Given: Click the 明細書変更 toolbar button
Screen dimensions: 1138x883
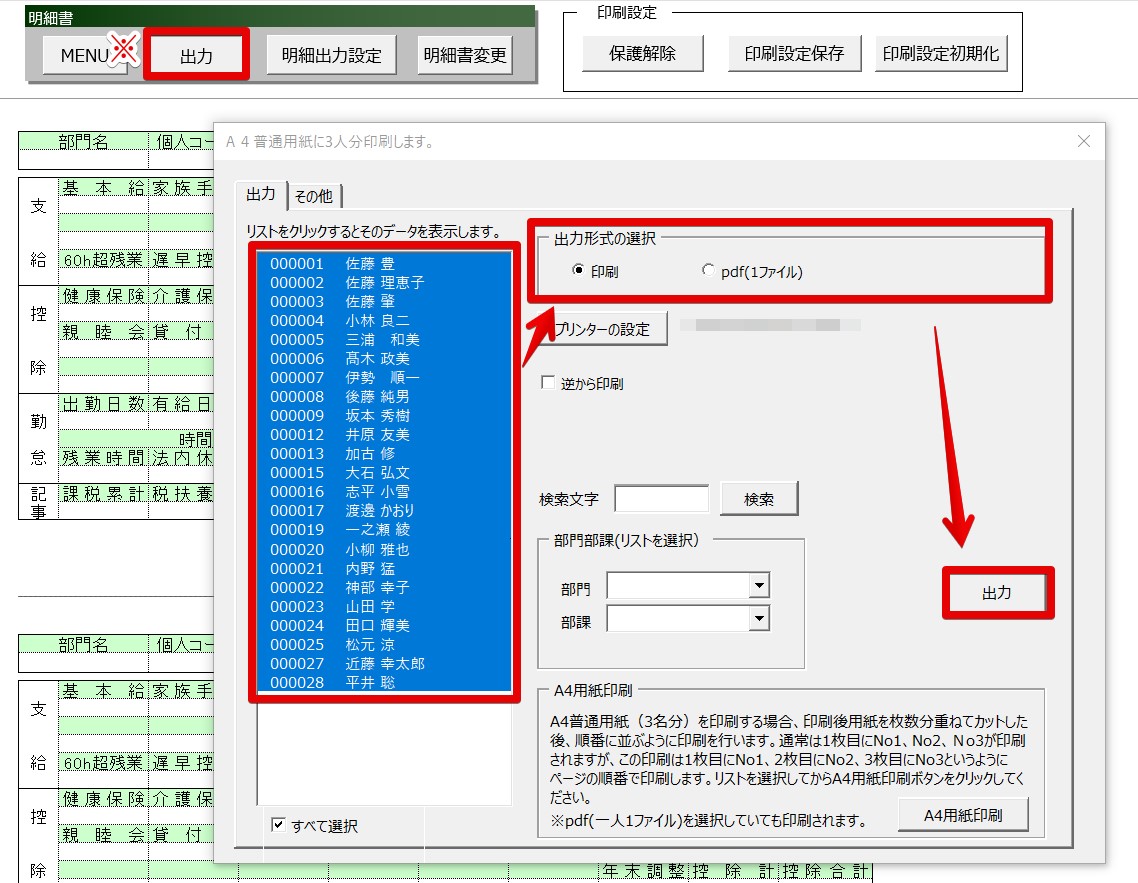Looking at the screenshot, I should coord(465,56).
